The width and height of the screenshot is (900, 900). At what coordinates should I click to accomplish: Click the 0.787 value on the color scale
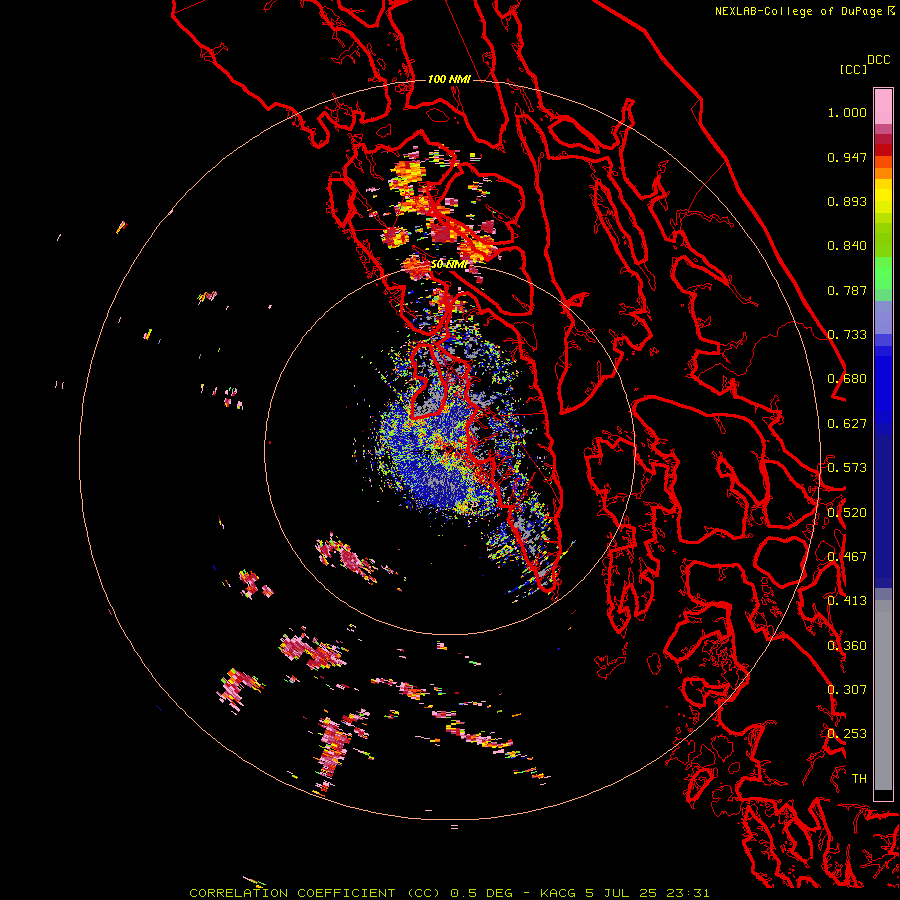pyautogui.click(x=847, y=290)
